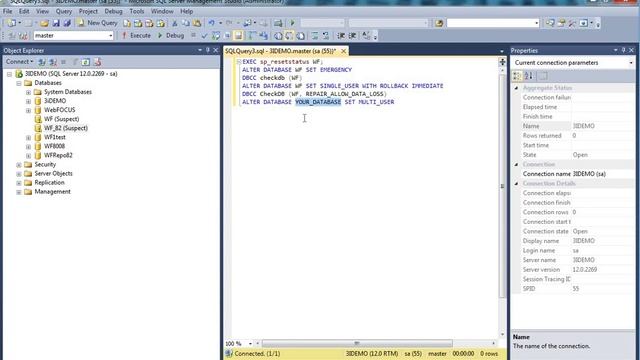Screen dimensions: 640x360
Task: Expand the Management folder node
Action: click(x=19, y=192)
